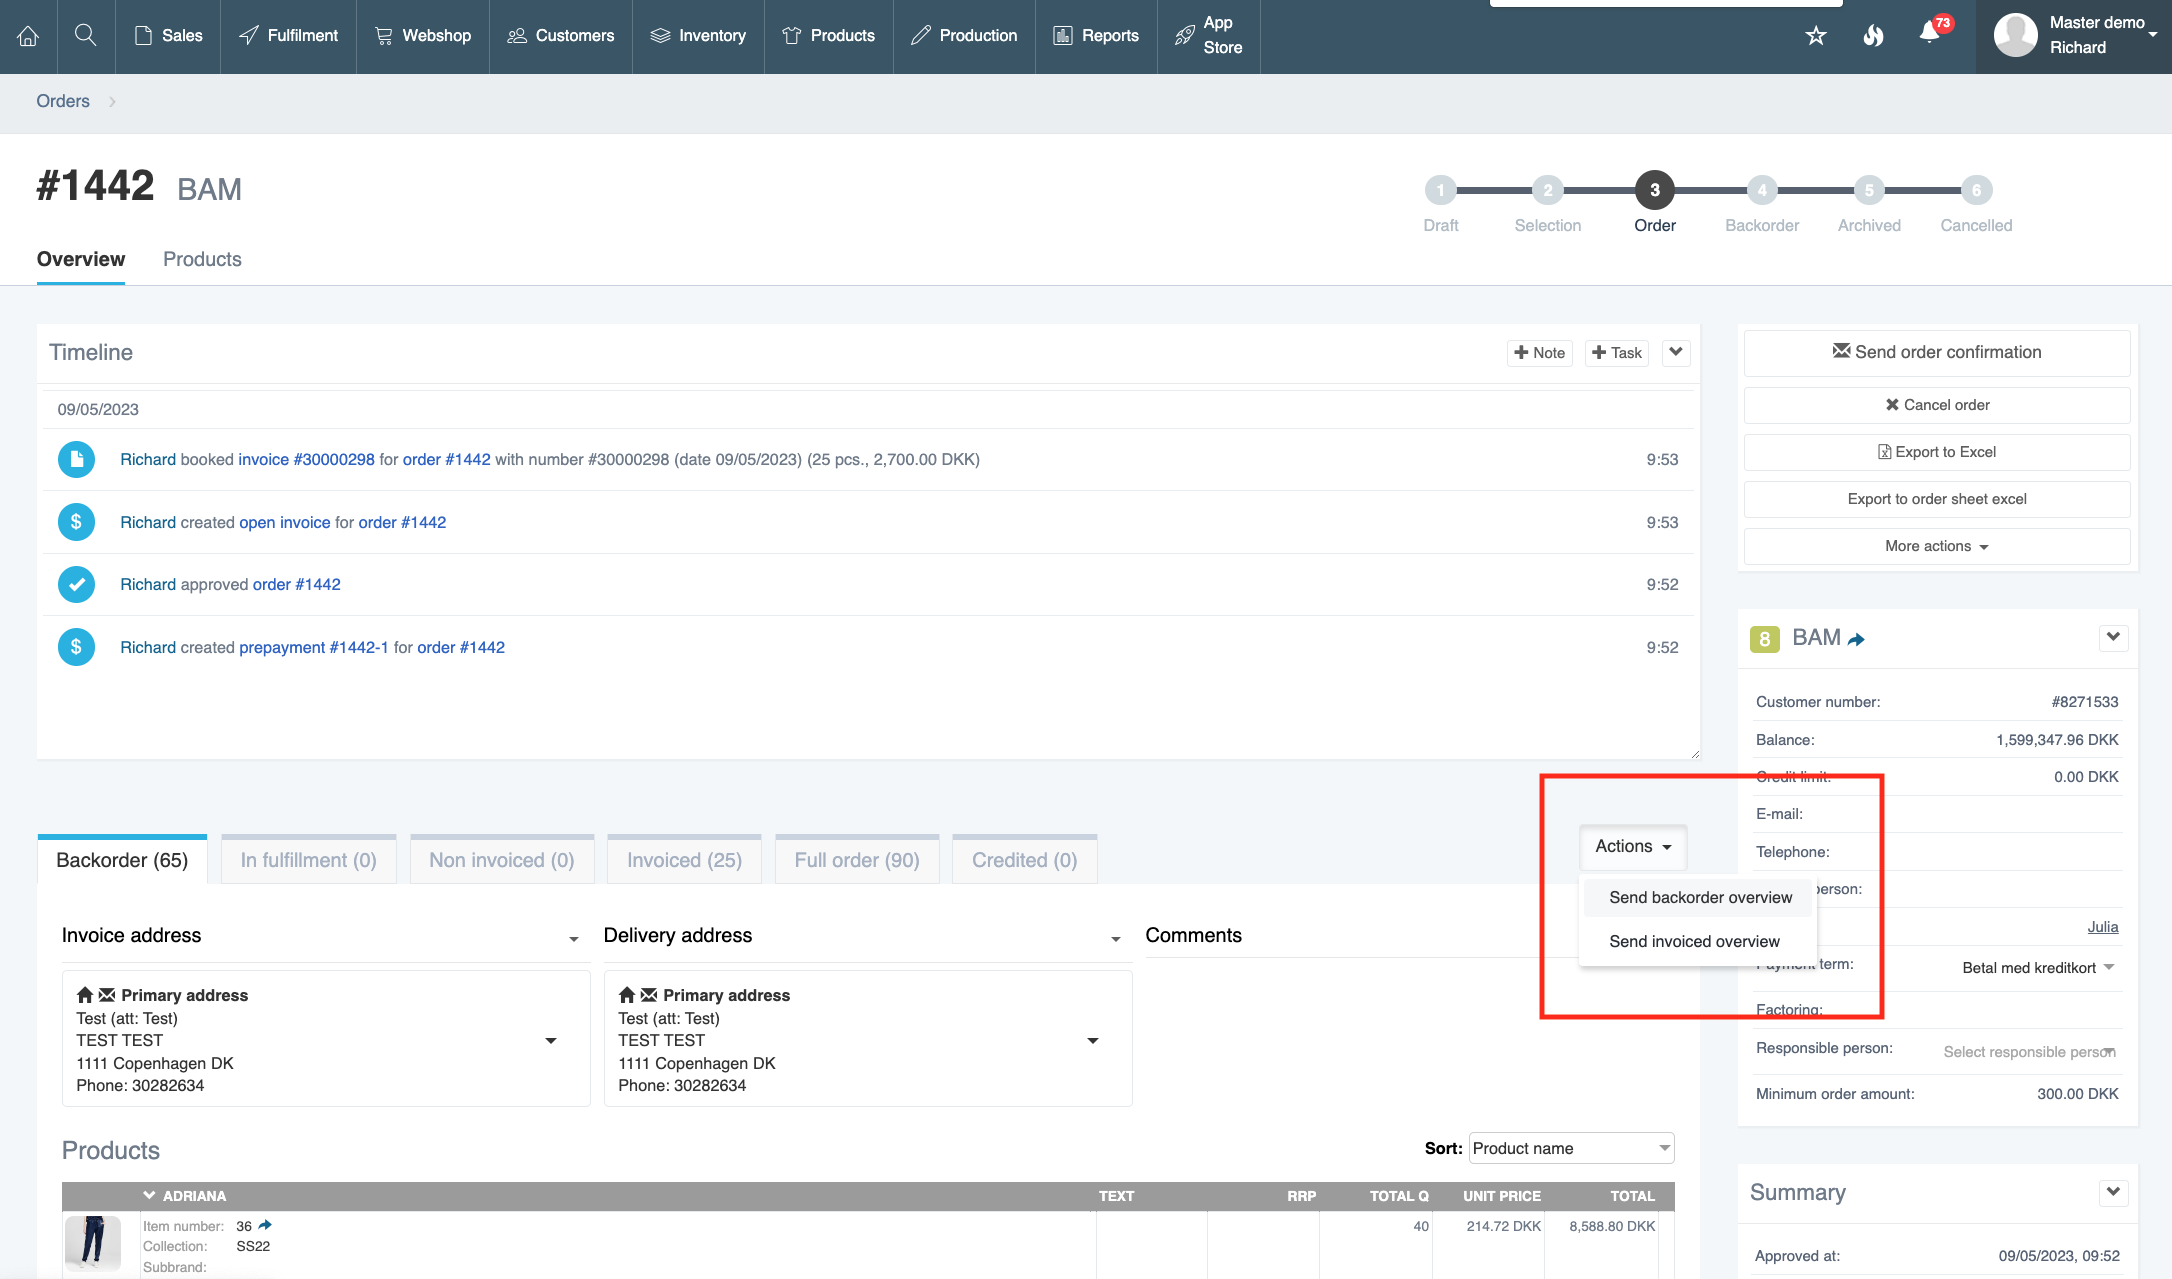Viewport: 2172px width, 1279px height.
Task: Open the Product name sort dropdown
Action: [1570, 1148]
